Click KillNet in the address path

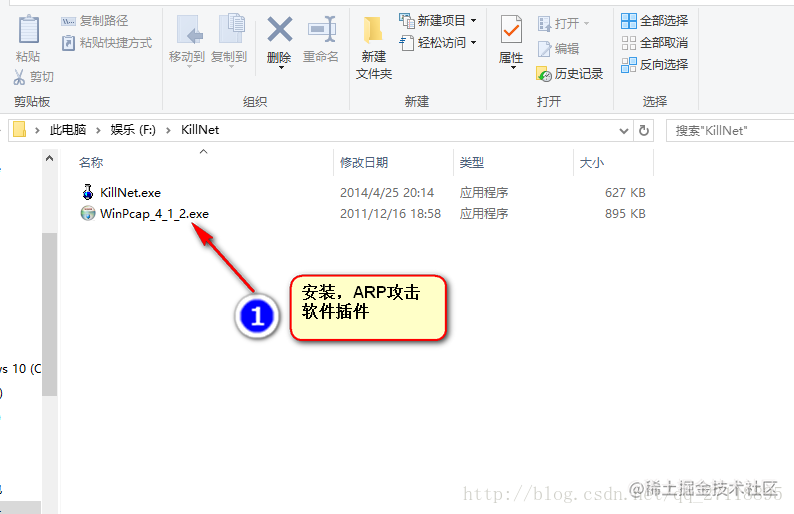click(x=200, y=130)
